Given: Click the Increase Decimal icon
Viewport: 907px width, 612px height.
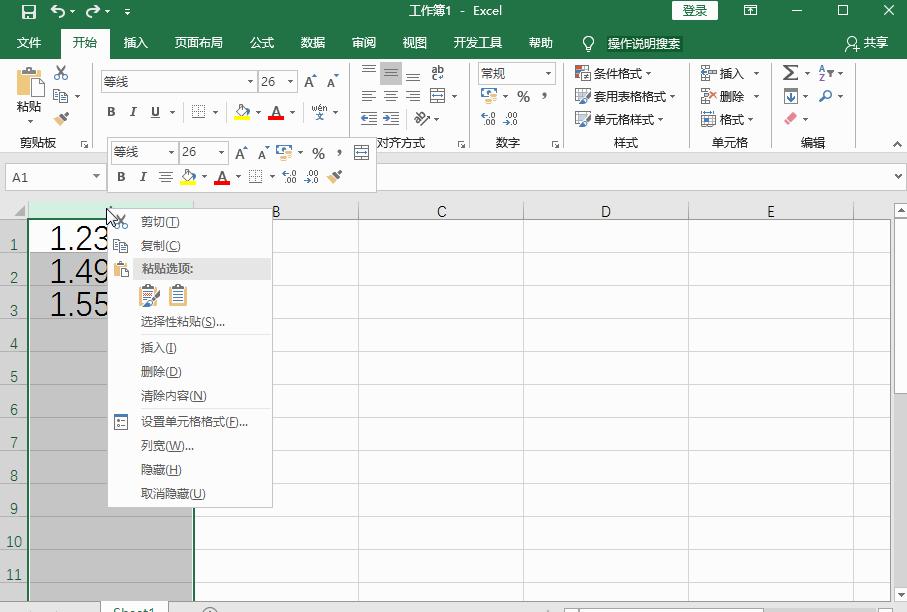Looking at the screenshot, I should pyautogui.click(x=487, y=118).
